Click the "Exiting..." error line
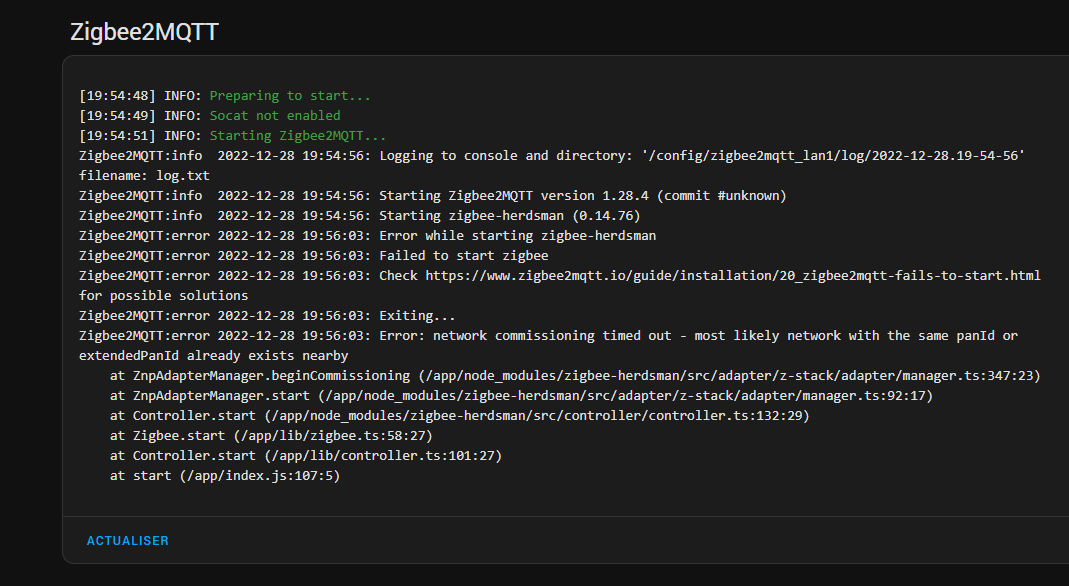This screenshot has height=586, width=1069. (x=417, y=316)
